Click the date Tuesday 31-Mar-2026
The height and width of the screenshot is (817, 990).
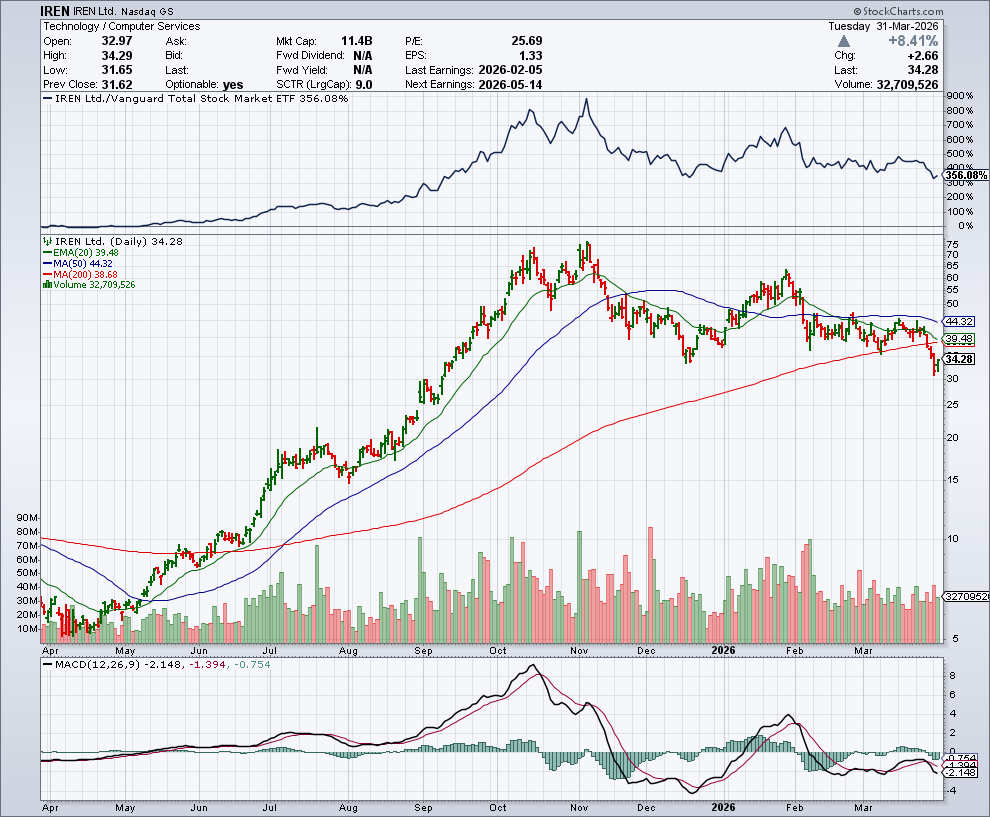click(883, 27)
